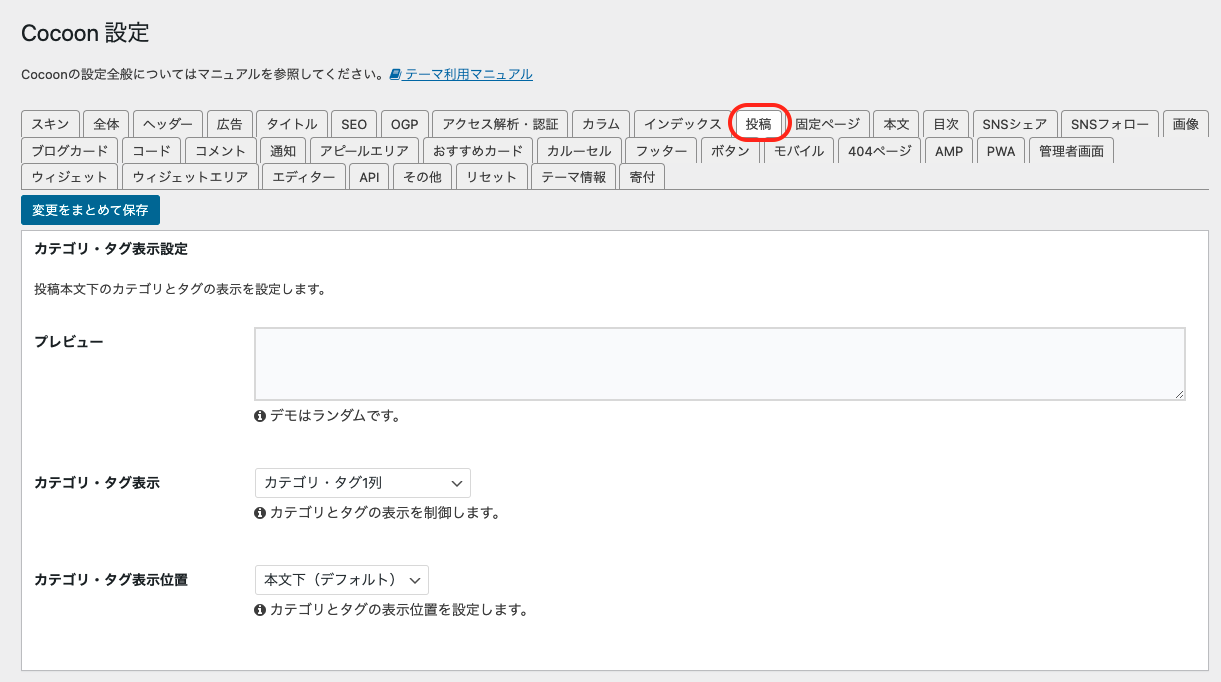This screenshot has height=682, width=1221.
Task: Open the エディター tab
Action: (304, 177)
